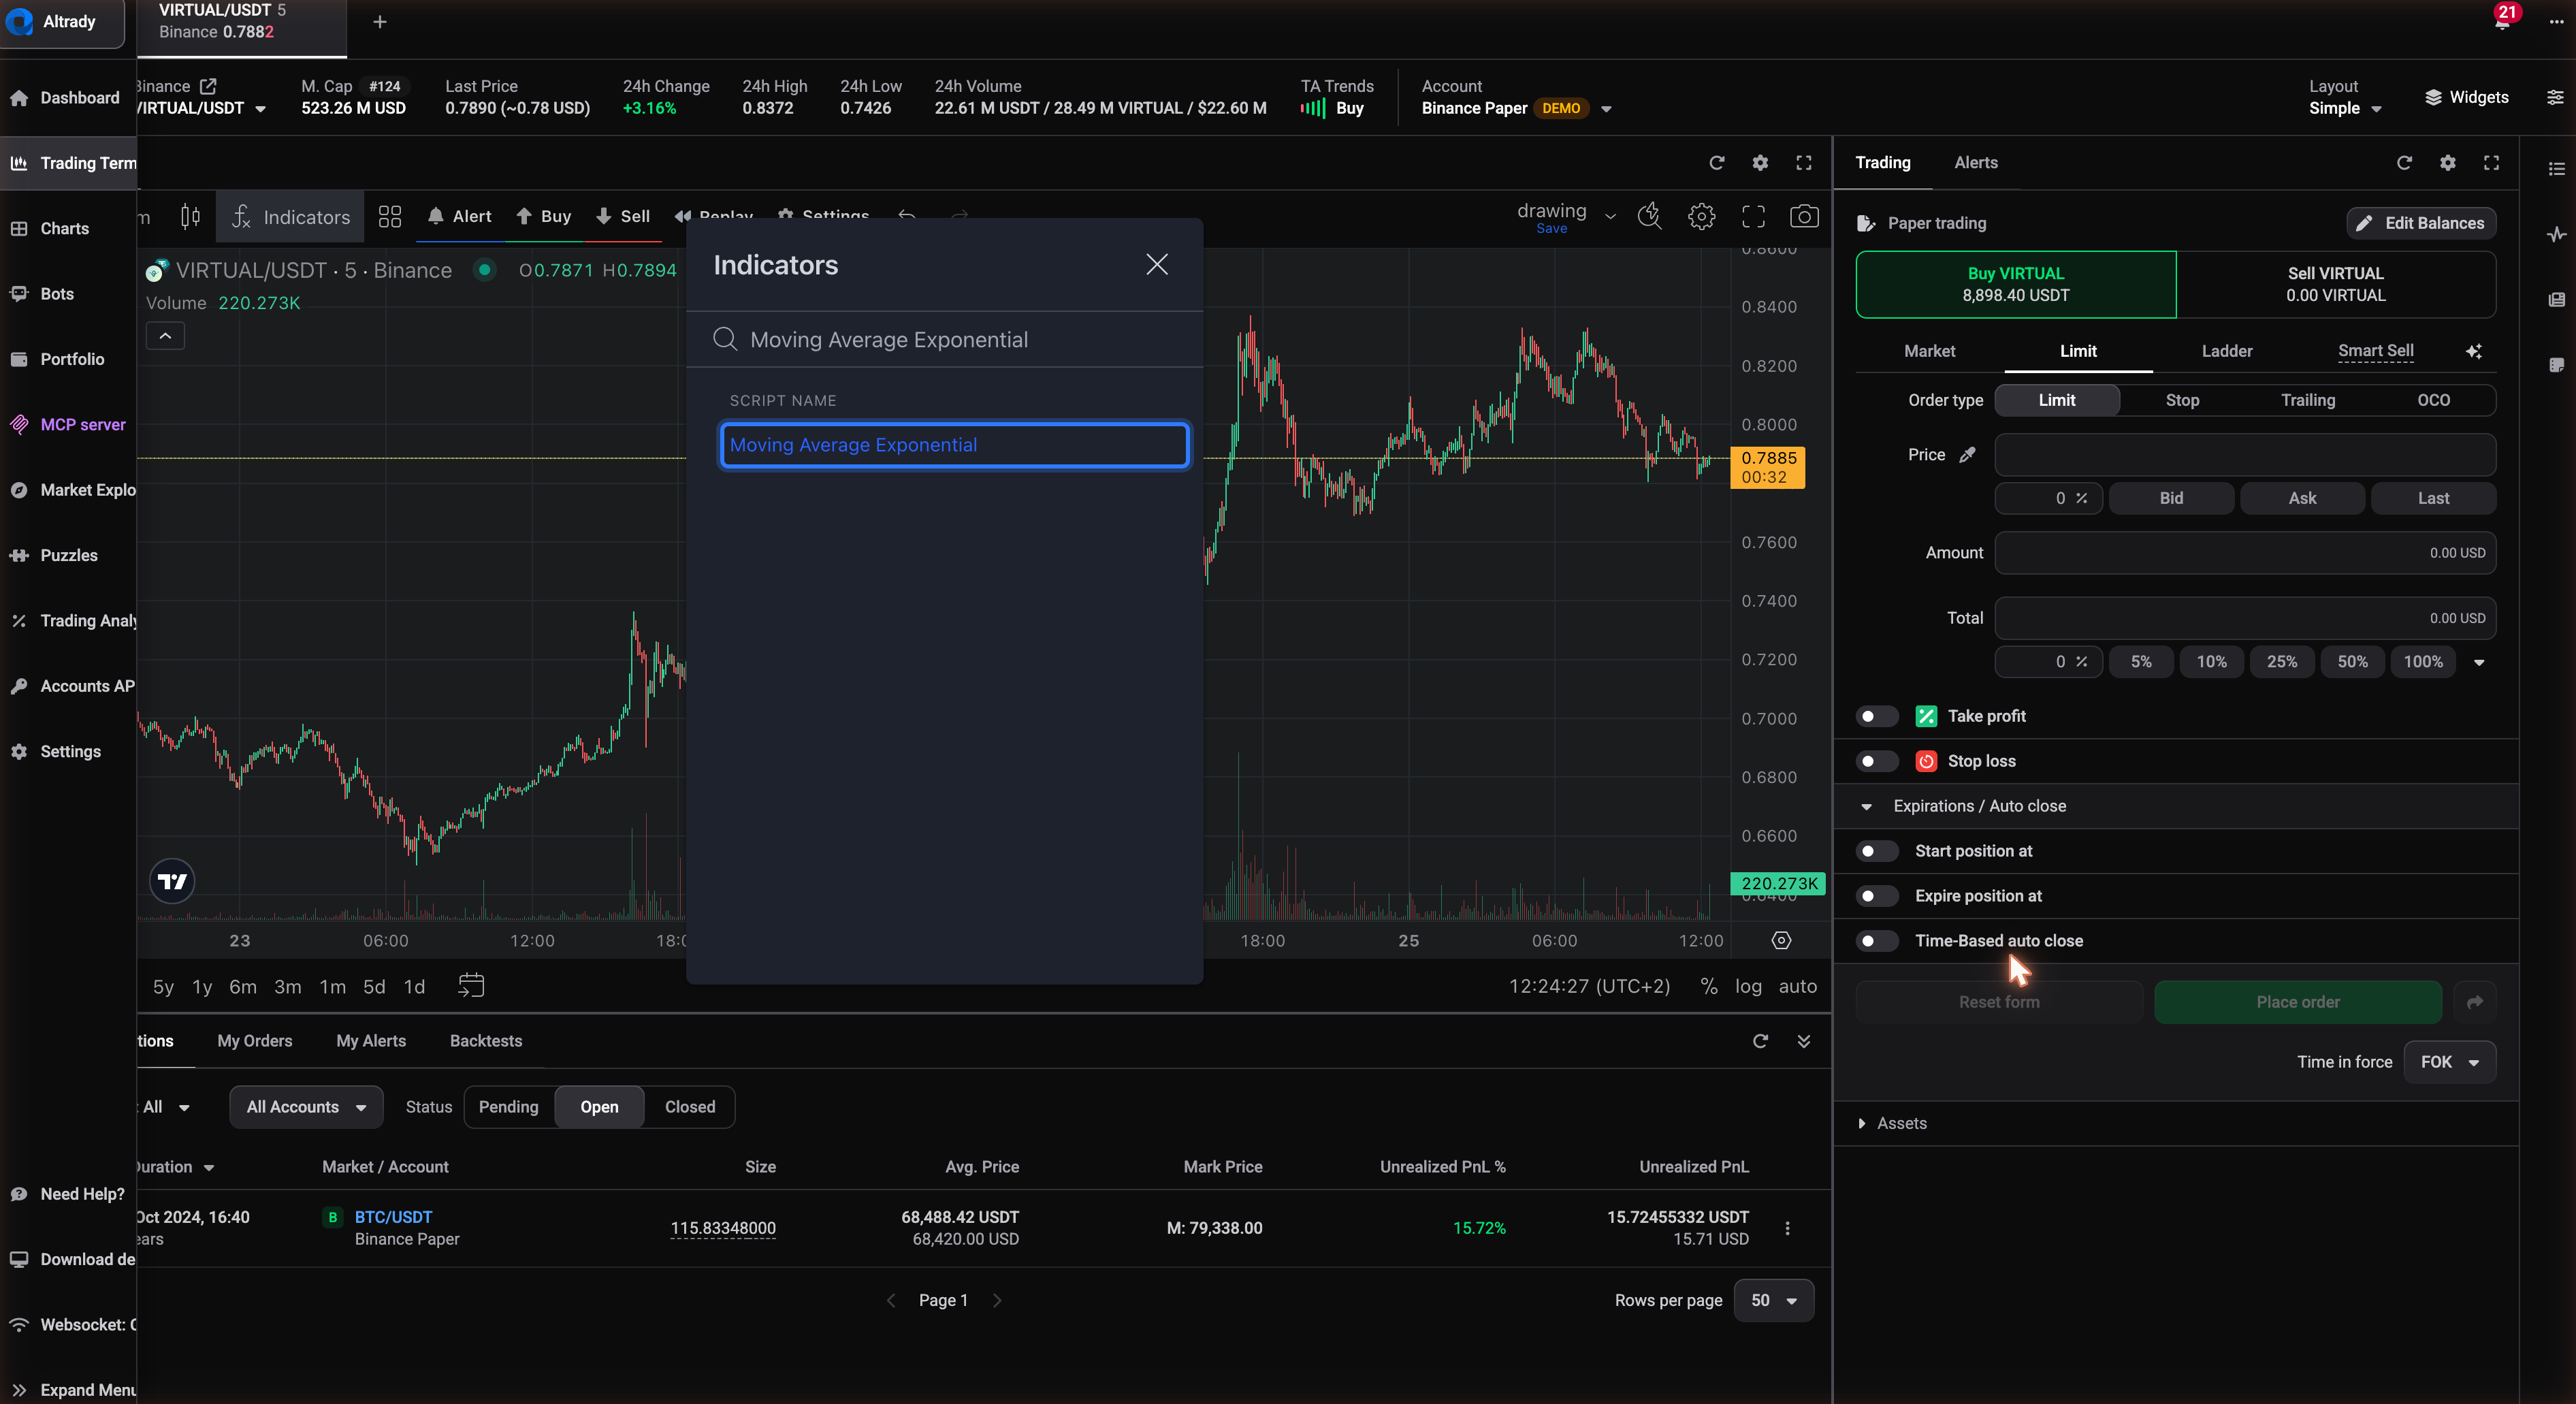2576x1404 pixels.
Task: Open row actions menu for BTC/USDT position
Action: [1787, 1228]
